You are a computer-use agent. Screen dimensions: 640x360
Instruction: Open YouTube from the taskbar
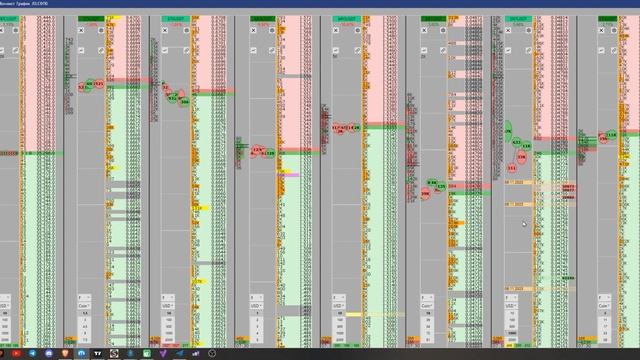[16, 353]
